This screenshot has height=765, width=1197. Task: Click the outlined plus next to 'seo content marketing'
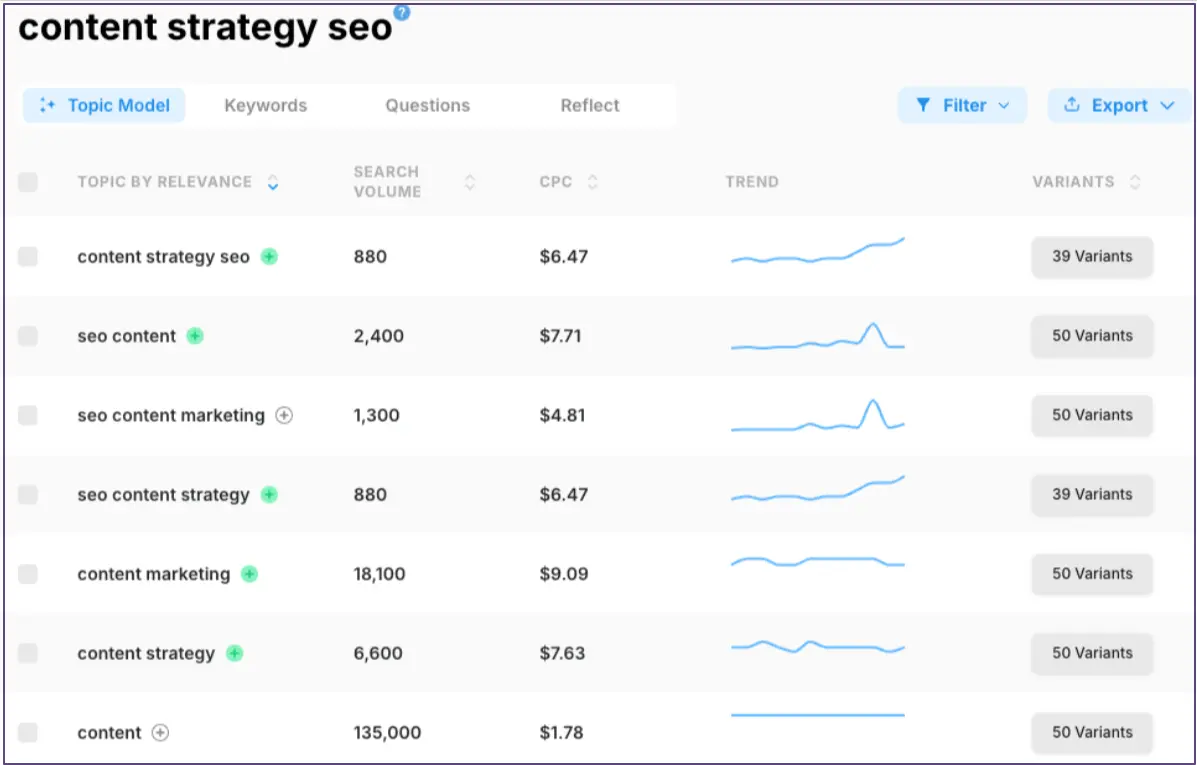(x=283, y=415)
